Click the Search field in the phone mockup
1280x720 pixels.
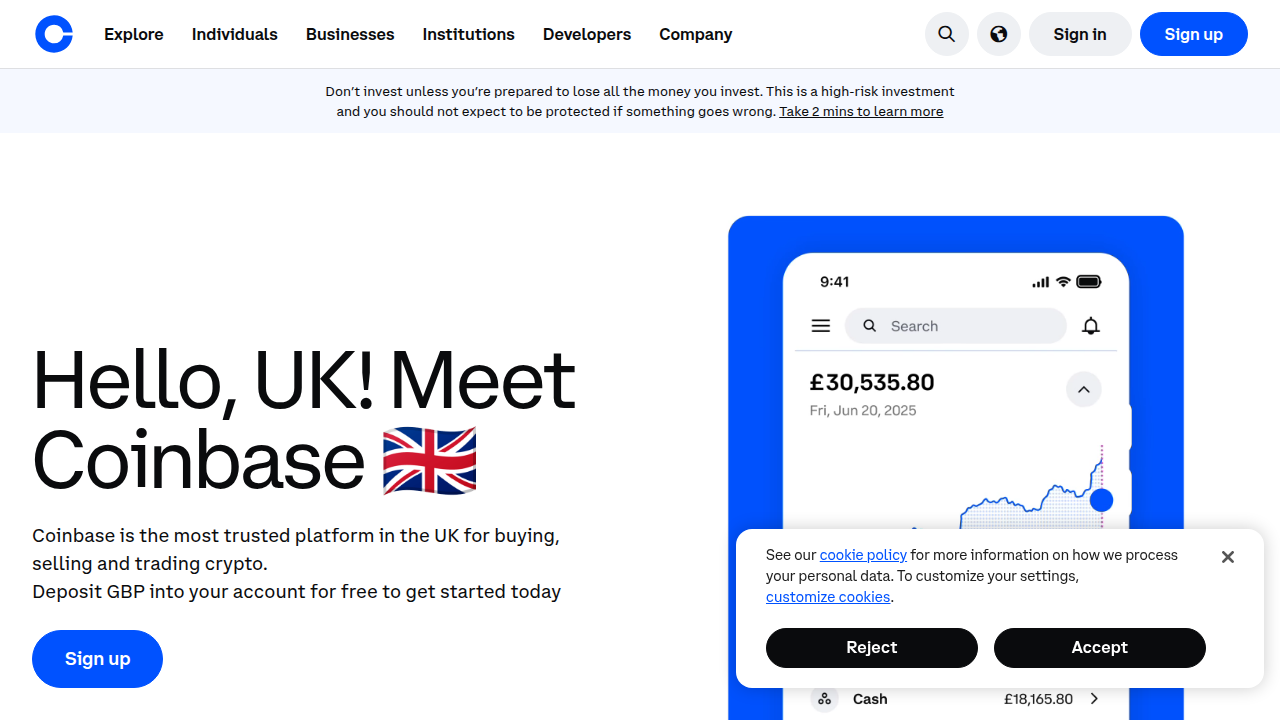coord(955,325)
